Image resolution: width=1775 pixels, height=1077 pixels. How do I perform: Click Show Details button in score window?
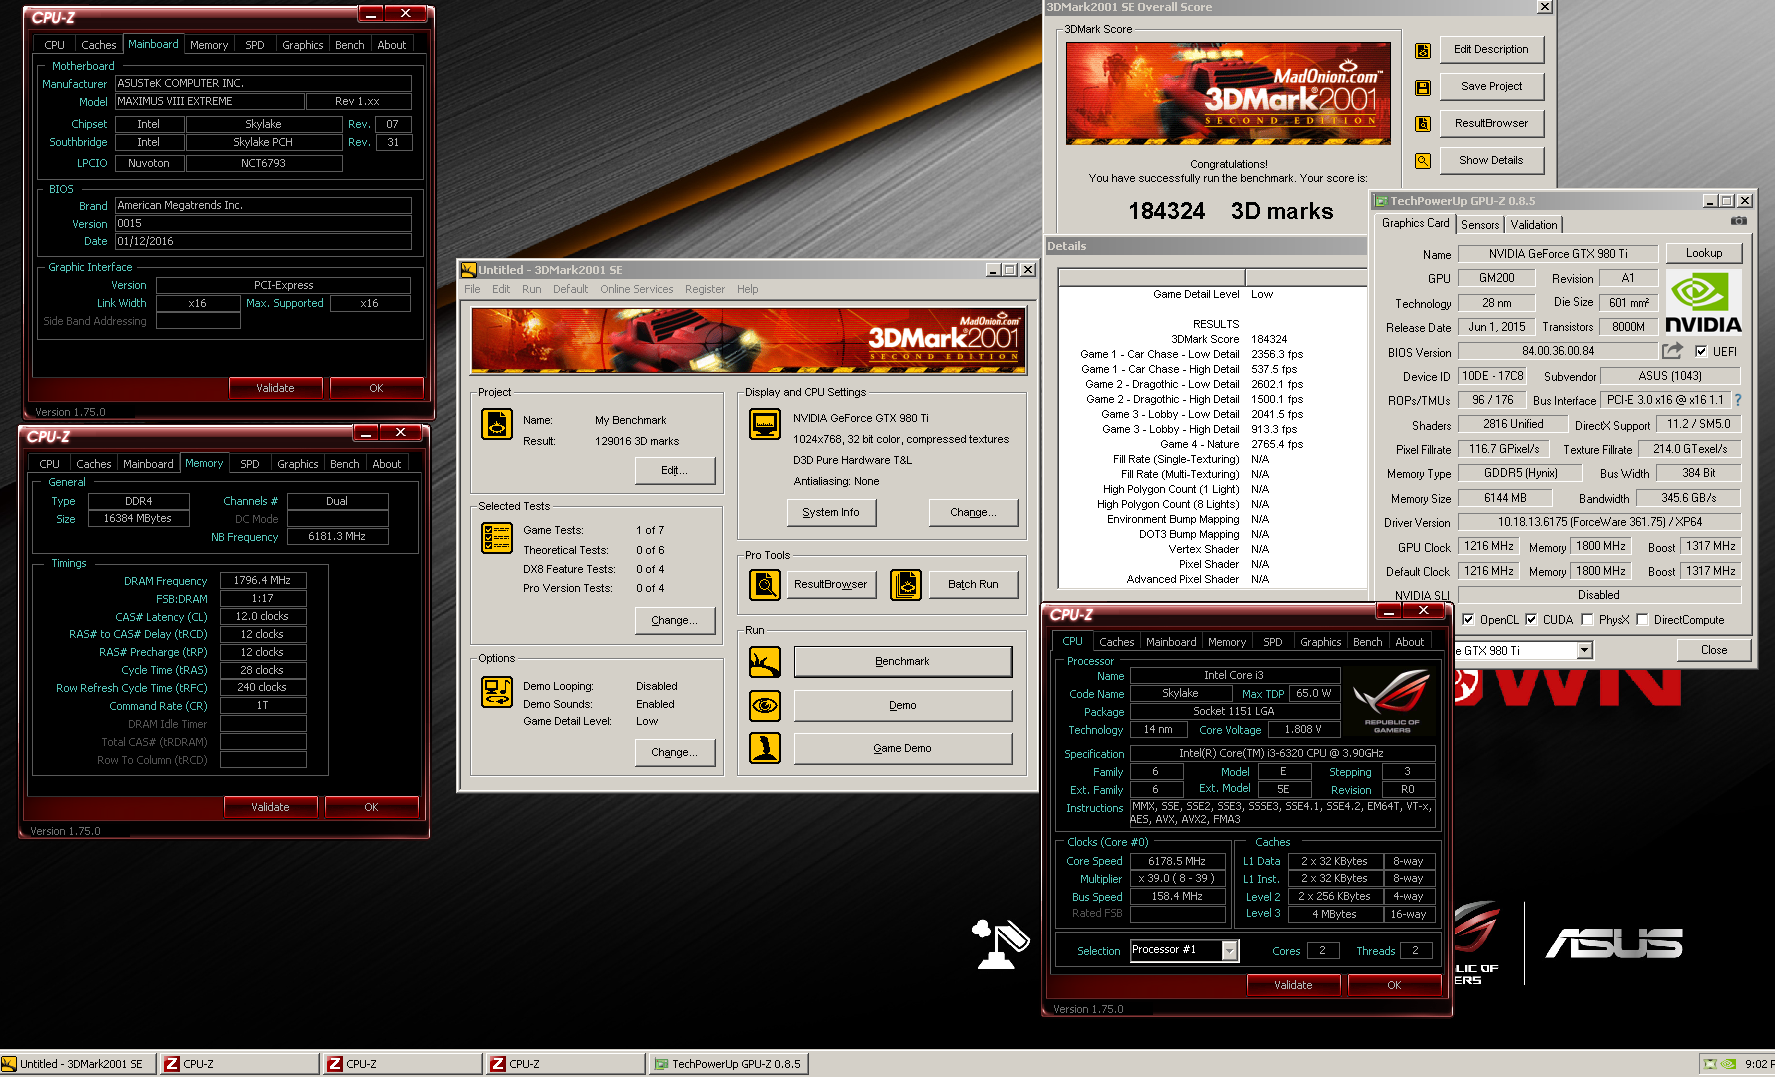[x=1491, y=160]
